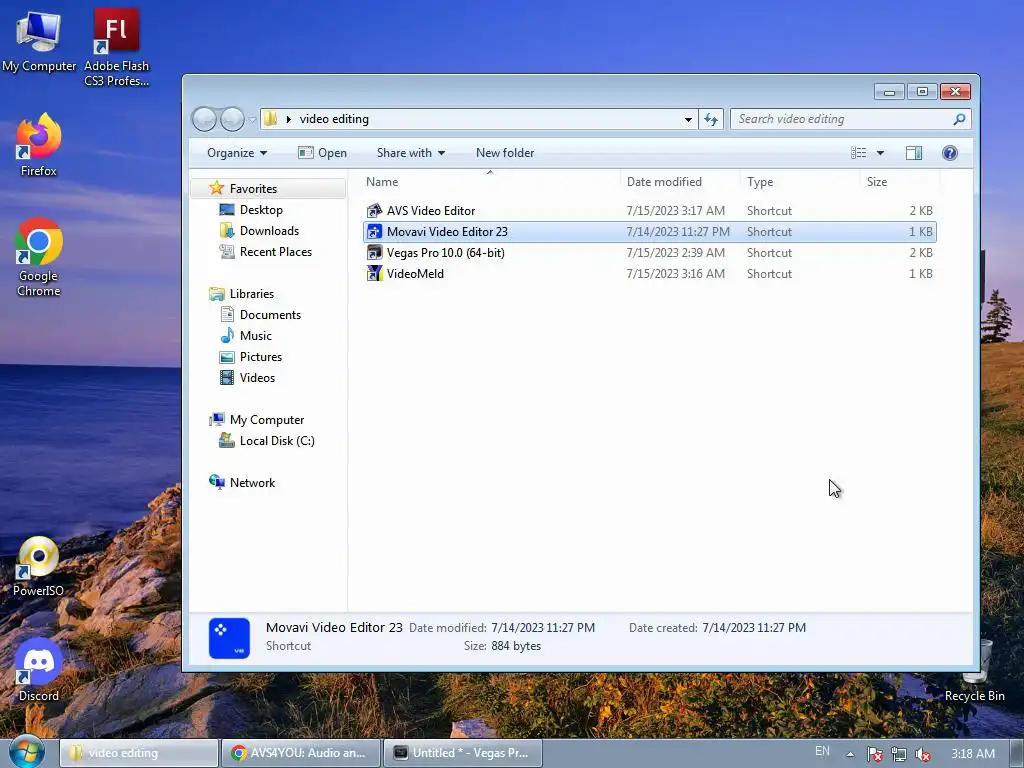Expand the address bar history dropdown
Viewport: 1024px width, 768px height.
(688, 119)
